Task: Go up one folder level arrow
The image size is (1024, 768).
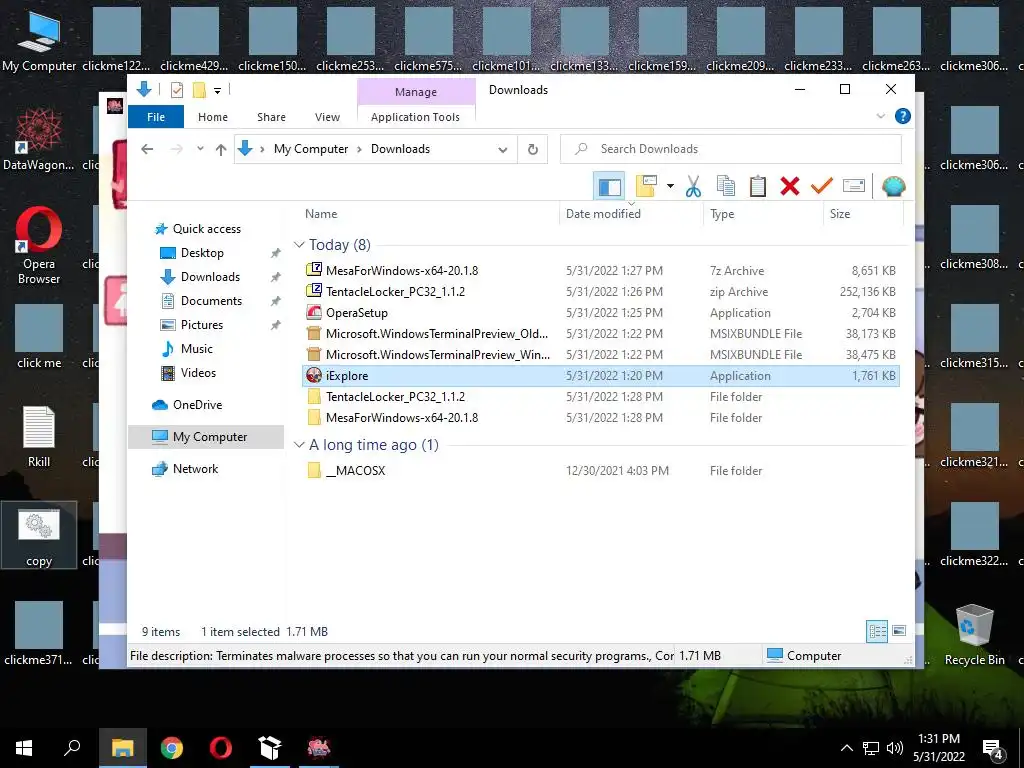Action: pyautogui.click(x=221, y=150)
